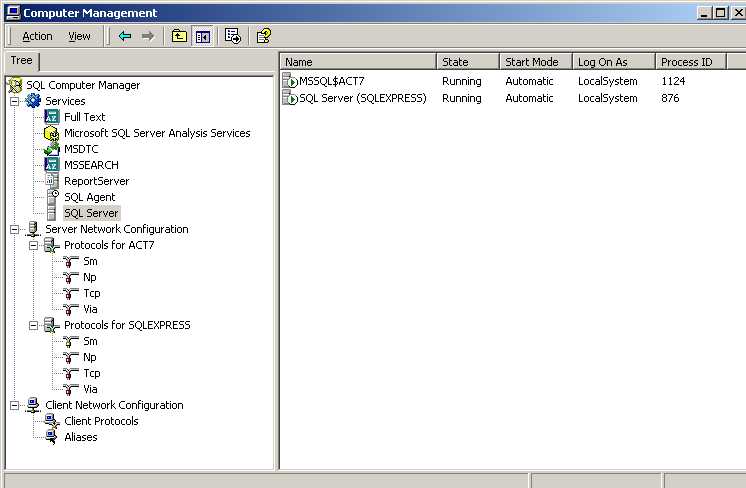Click the Computer Management title bar icon
The height and width of the screenshot is (488, 746).
coord(13,12)
